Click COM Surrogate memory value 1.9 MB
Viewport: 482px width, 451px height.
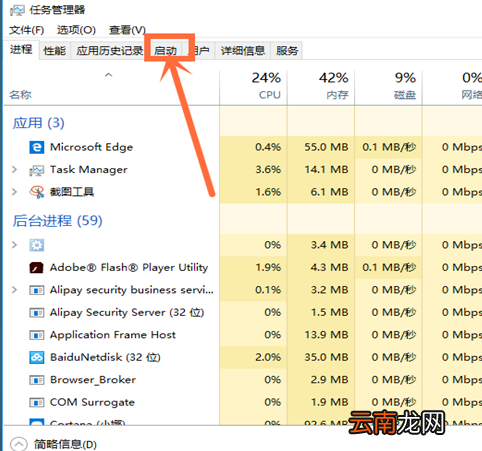[329, 402]
